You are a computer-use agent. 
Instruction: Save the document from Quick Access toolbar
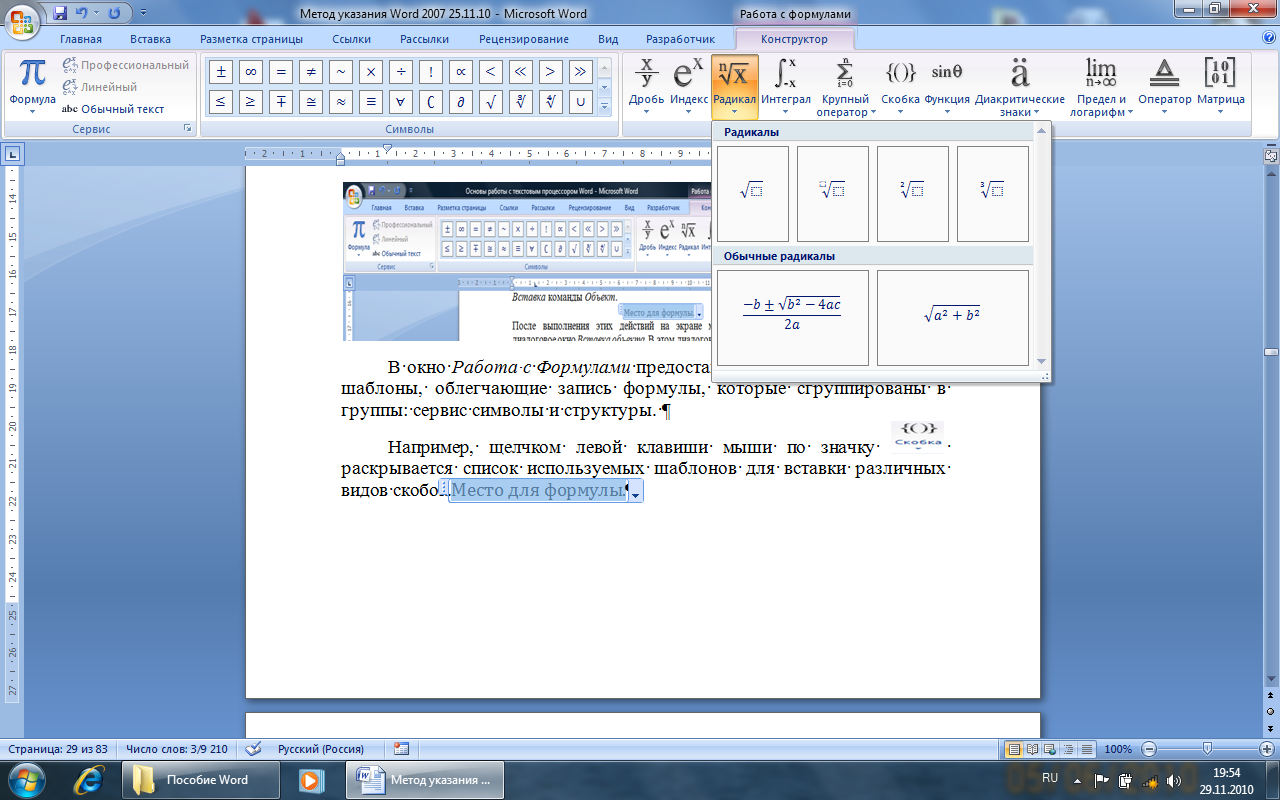(61, 14)
